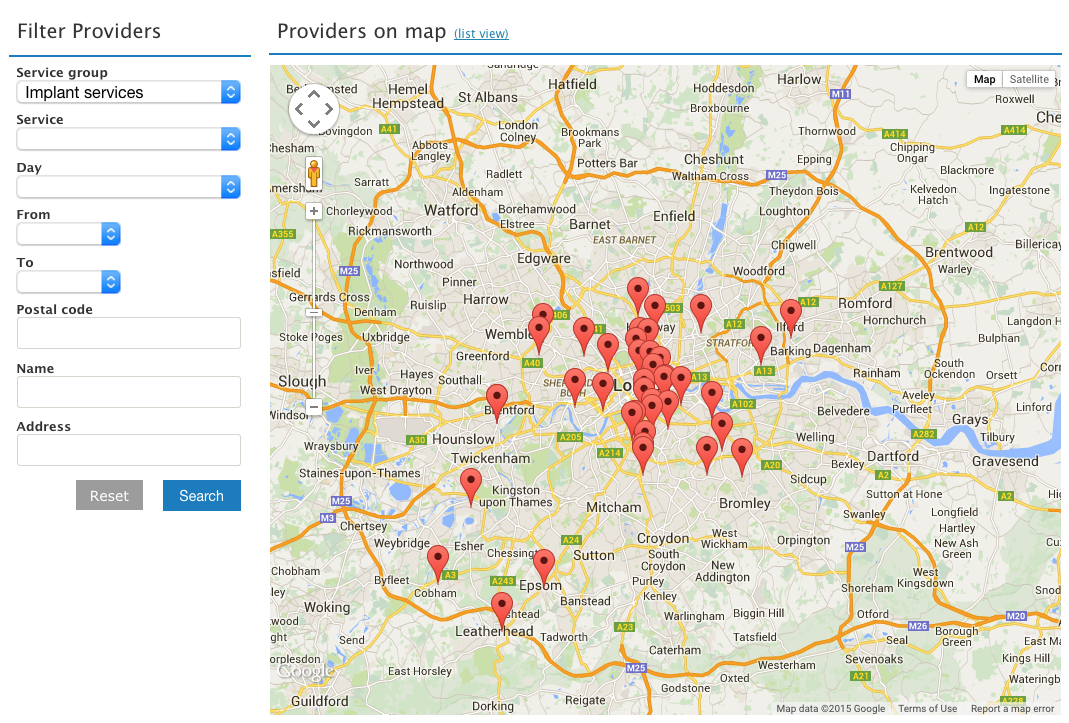Viewport: 1069px width, 723px height.
Task: Click the zoom out minus button
Action: [x=314, y=407]
